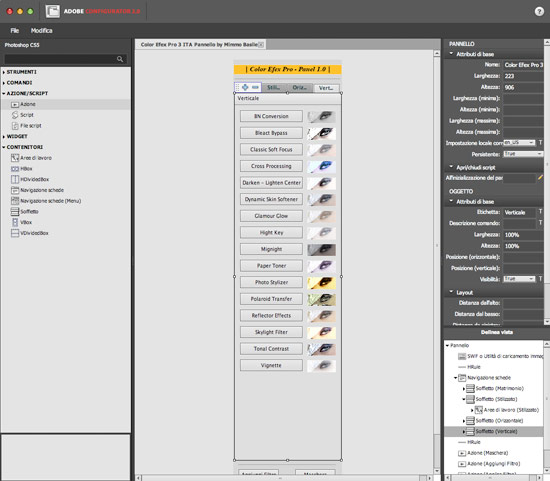This screenshot has height=481, width=550.
Task: Click the pencil edit script icon
Action: [541, 178]
